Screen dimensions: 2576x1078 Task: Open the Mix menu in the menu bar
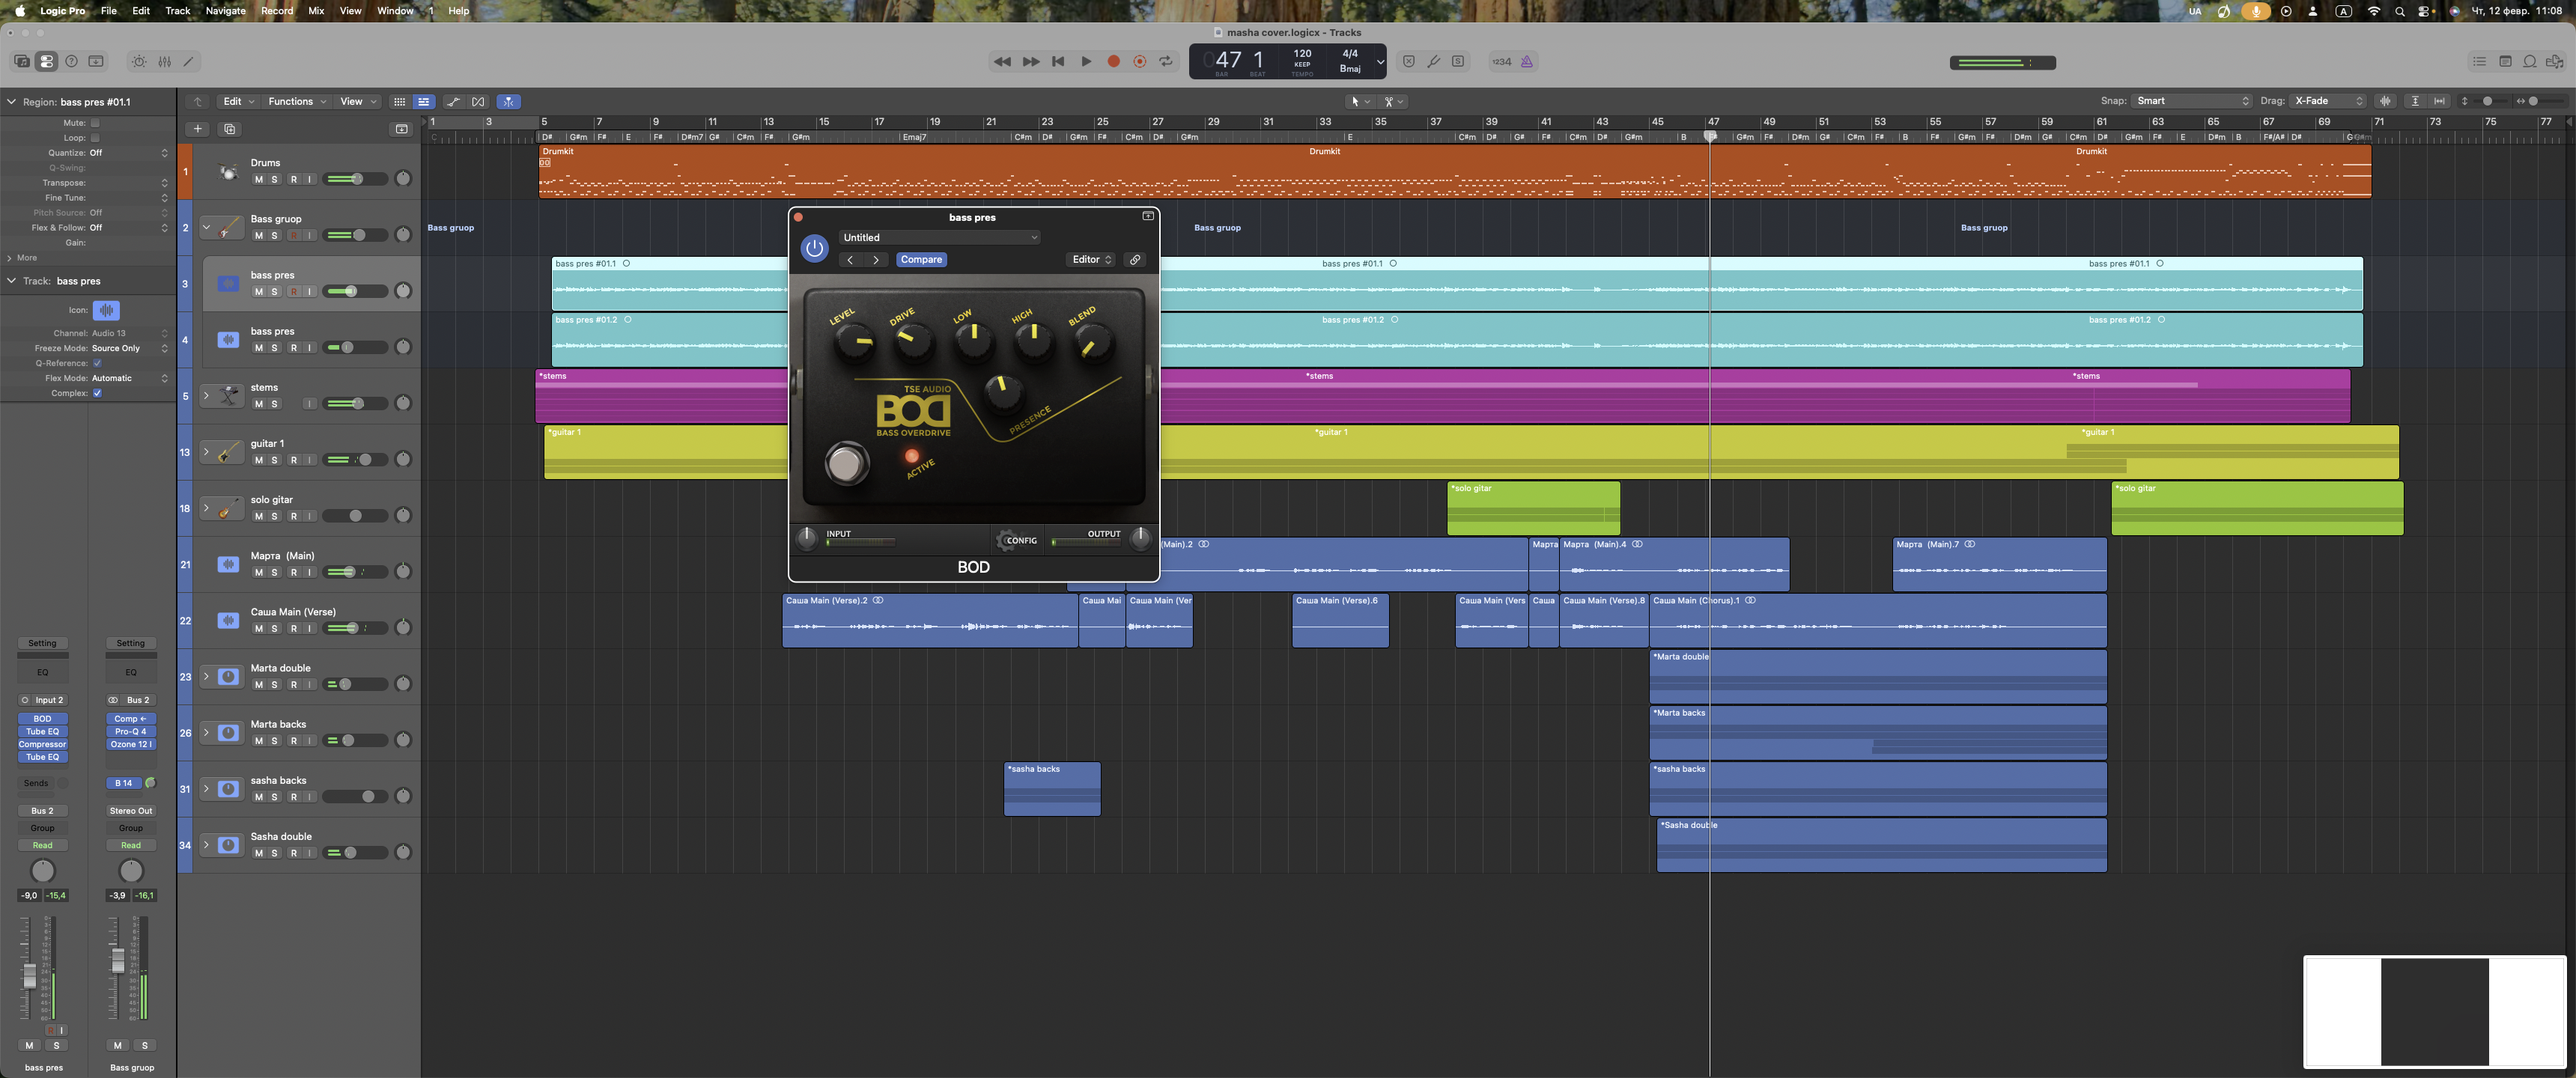(316, 11)
